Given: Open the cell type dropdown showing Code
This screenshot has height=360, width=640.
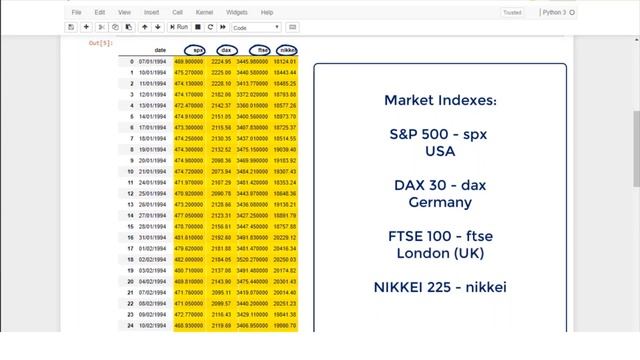Looking at the screenshot, I should tap(256, 28).
